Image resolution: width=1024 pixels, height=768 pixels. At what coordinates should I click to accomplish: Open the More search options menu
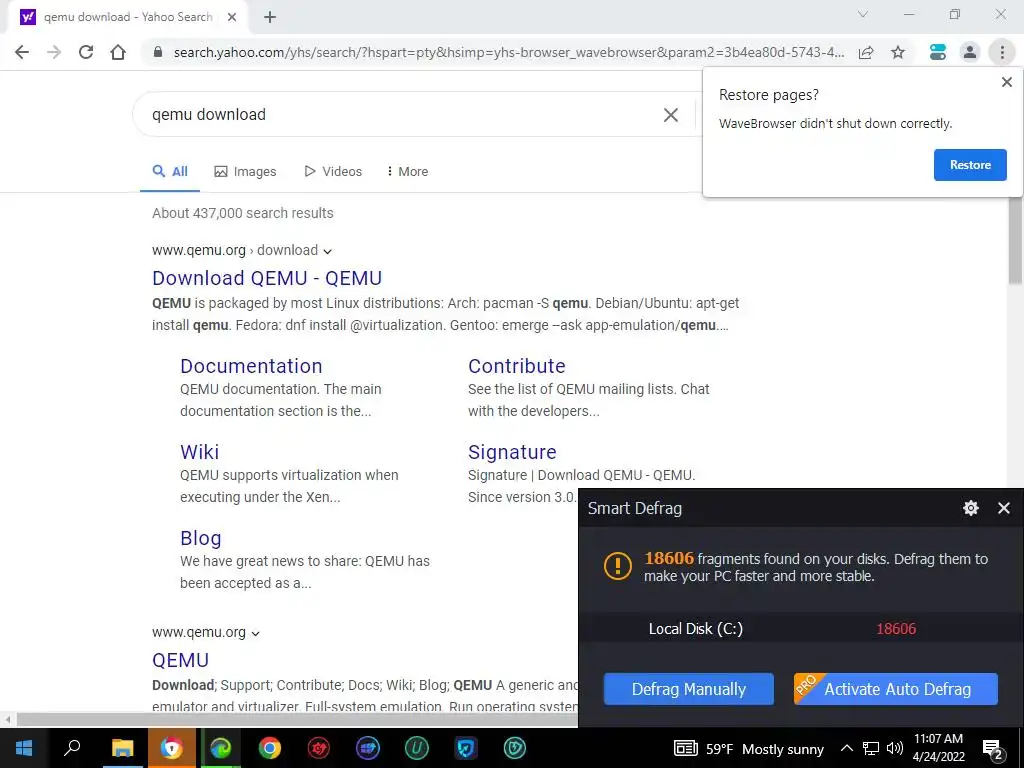[x=408, y=172]
